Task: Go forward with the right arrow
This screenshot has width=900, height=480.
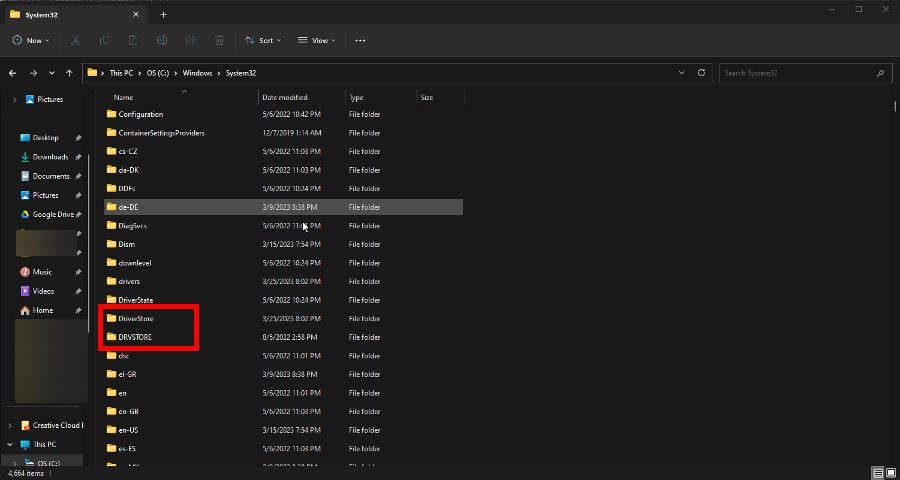Action: (x=33, y=73)
